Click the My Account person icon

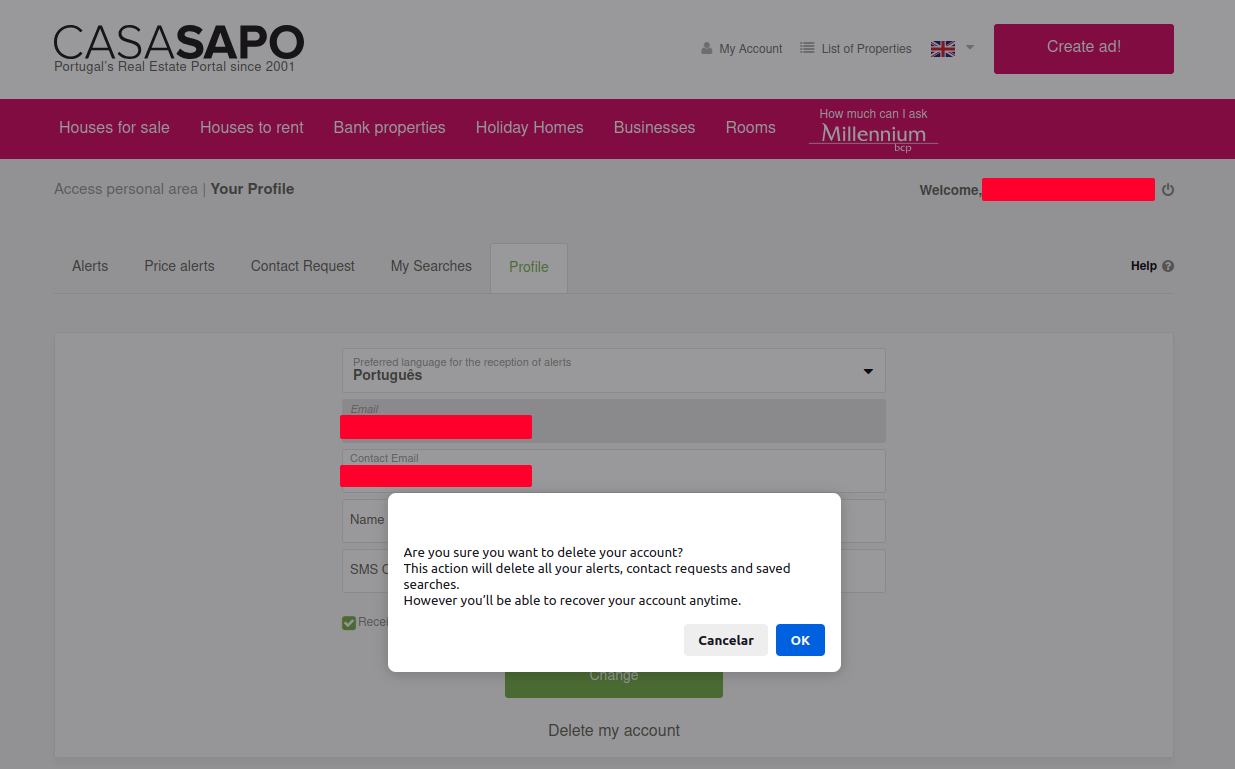click(x=707, y=48)
